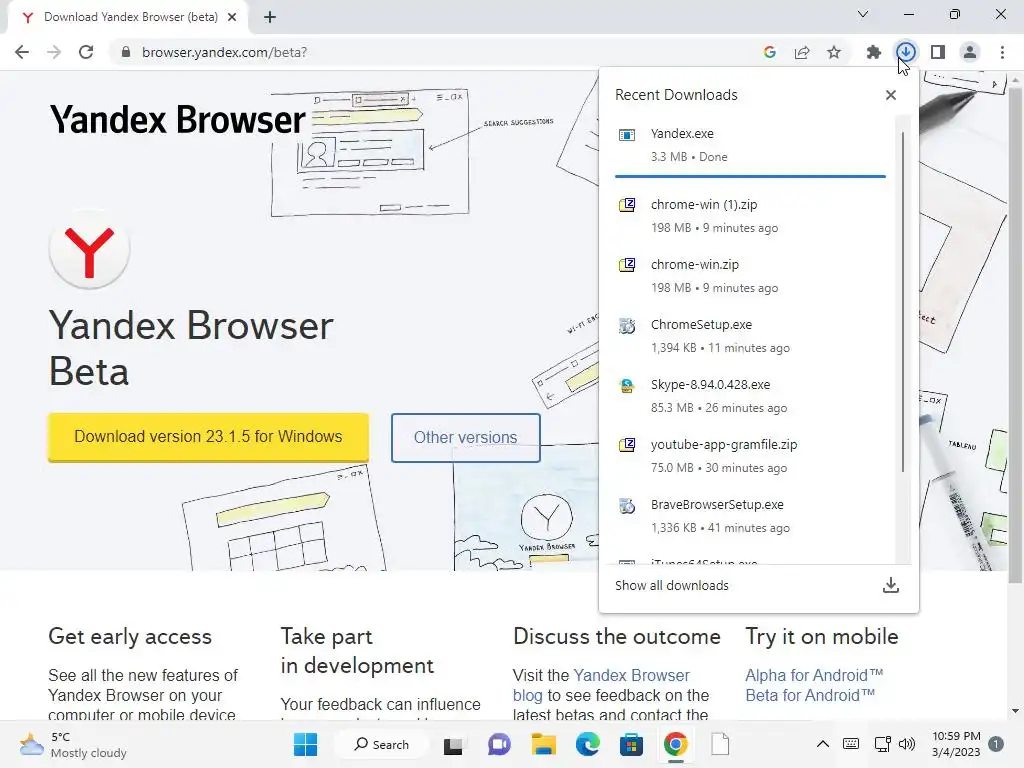Open youtube-app-gramfile.zip file name
Image resolution: width=1024 pixels, height=768 pixels.
tap(724, 445)
